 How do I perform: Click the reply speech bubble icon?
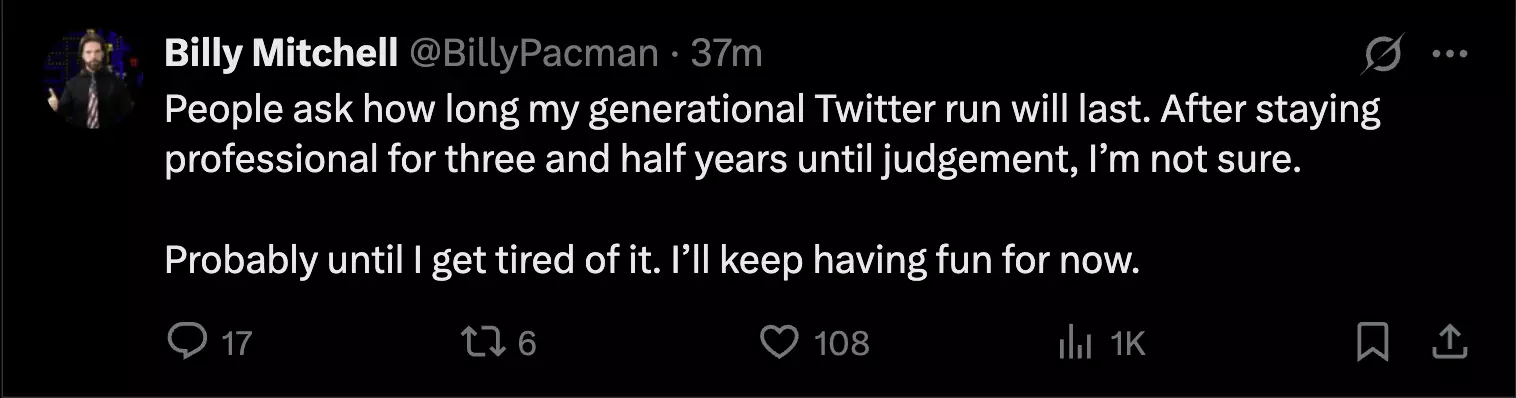point(186,343)
